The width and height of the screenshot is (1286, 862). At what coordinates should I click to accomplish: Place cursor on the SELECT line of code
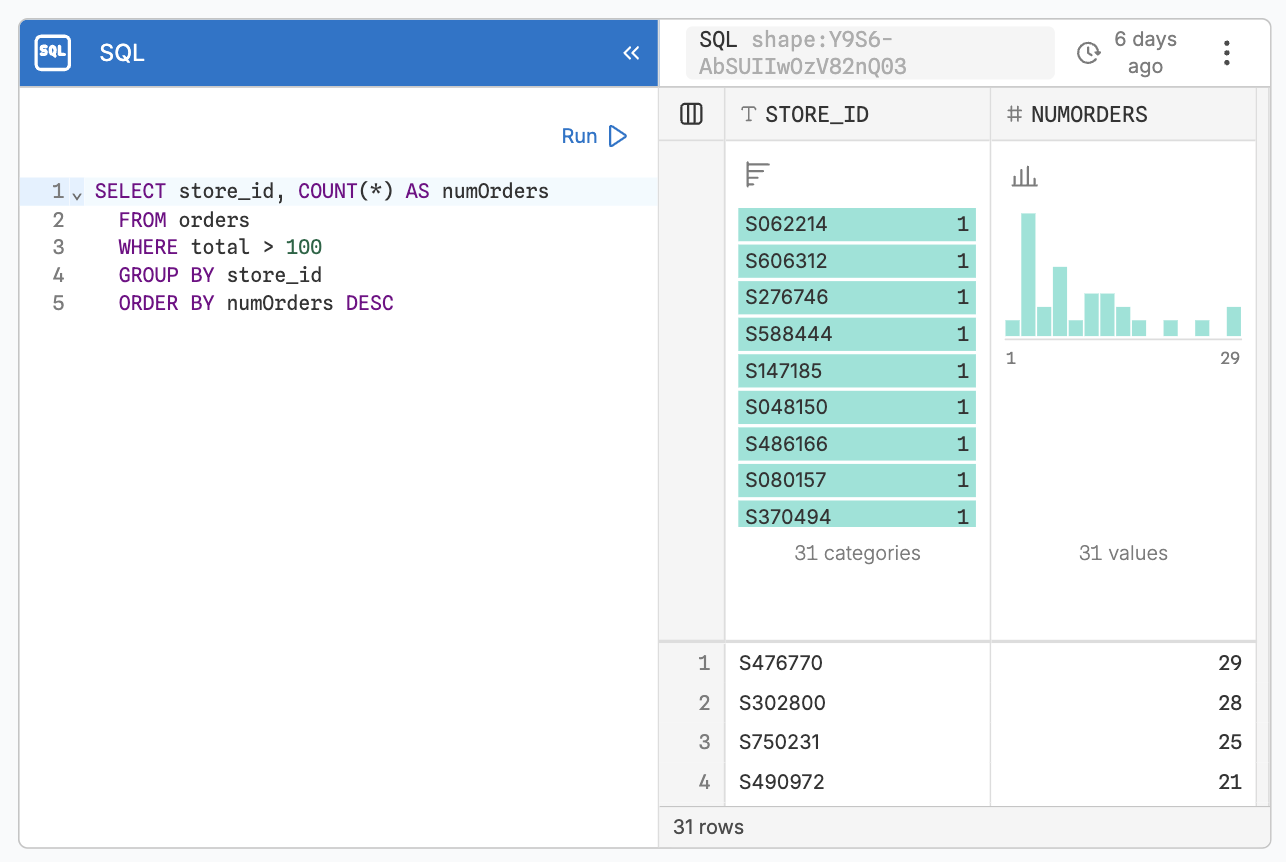click(x=322, y=191)
